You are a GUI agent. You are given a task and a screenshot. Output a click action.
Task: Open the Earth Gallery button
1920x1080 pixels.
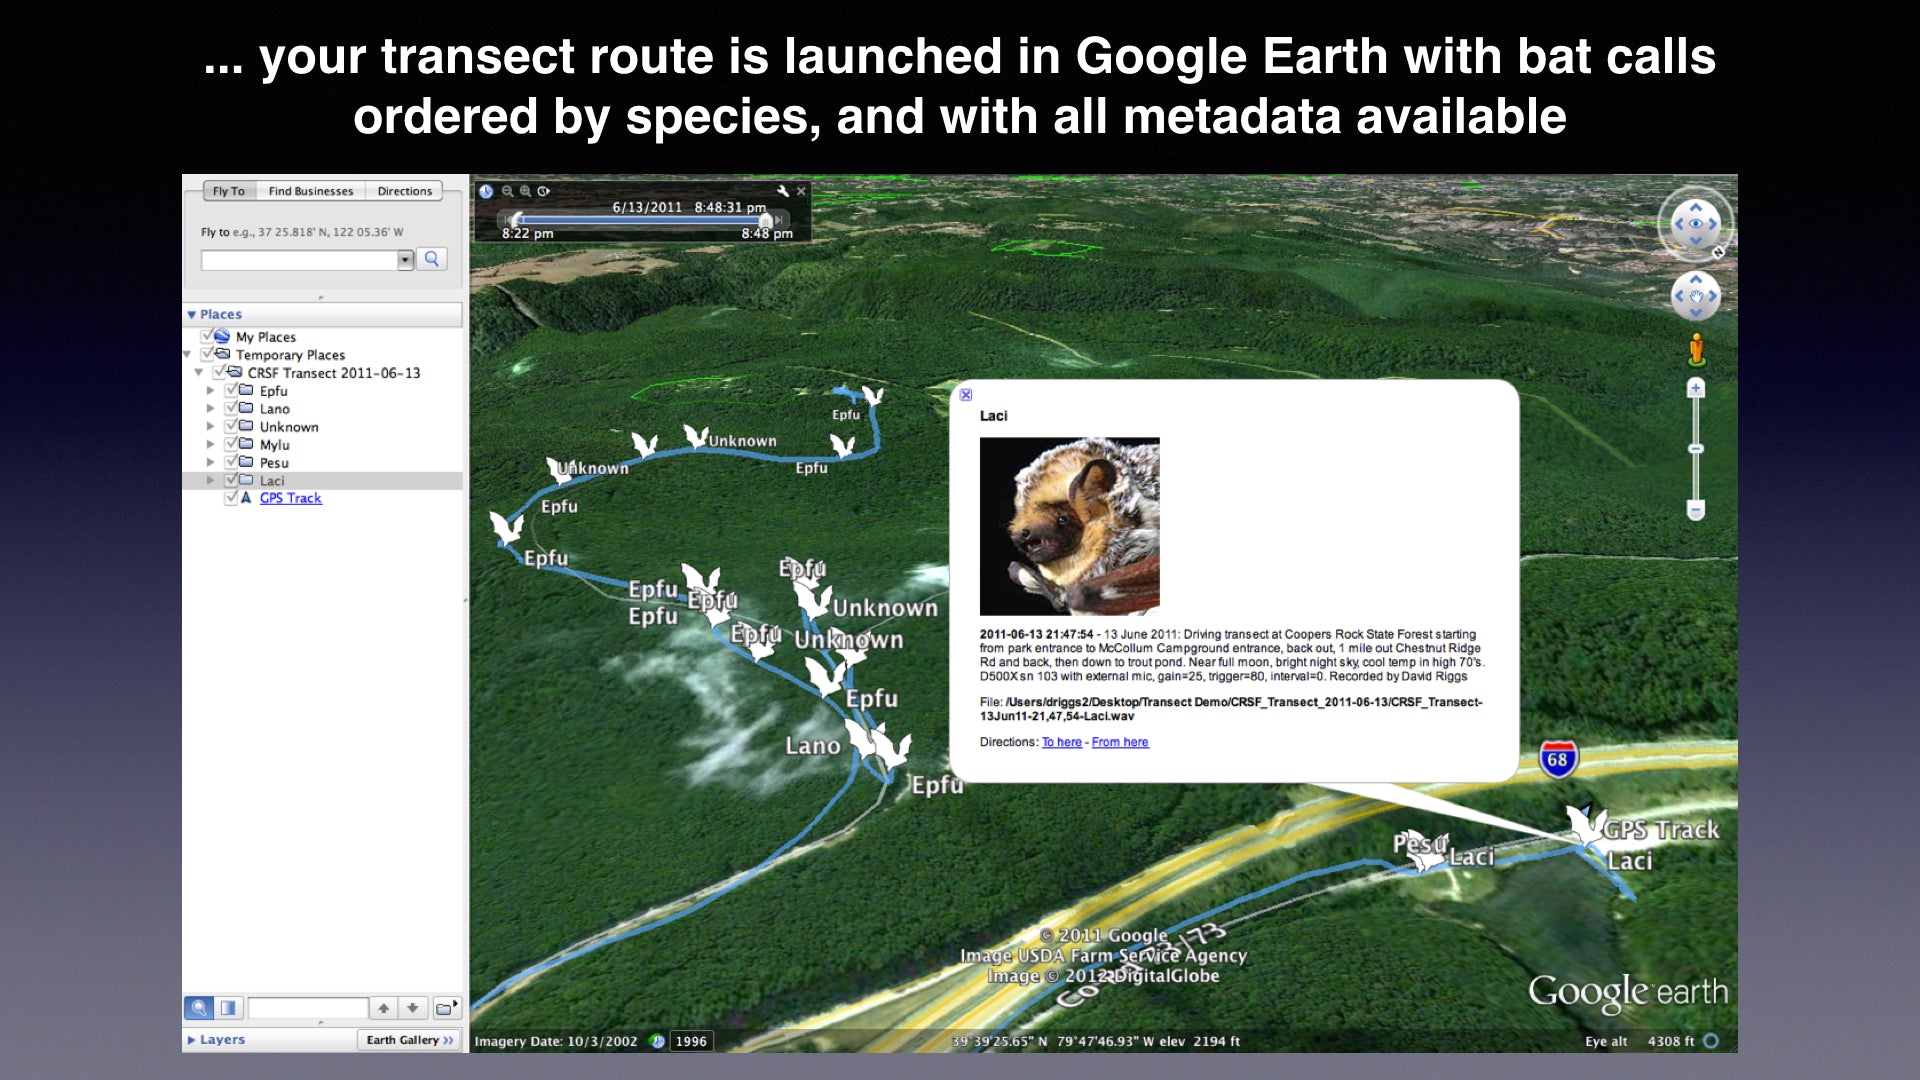(409, 1040)
